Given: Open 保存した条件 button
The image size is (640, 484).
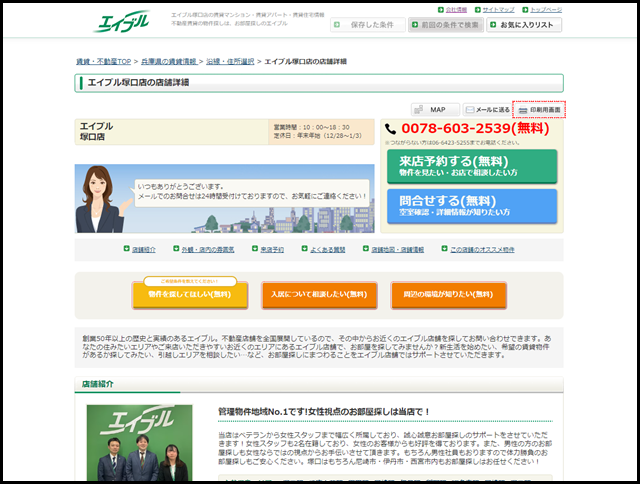Looking at the screenshot, I should pyautogui.click(x=368, y=25).
